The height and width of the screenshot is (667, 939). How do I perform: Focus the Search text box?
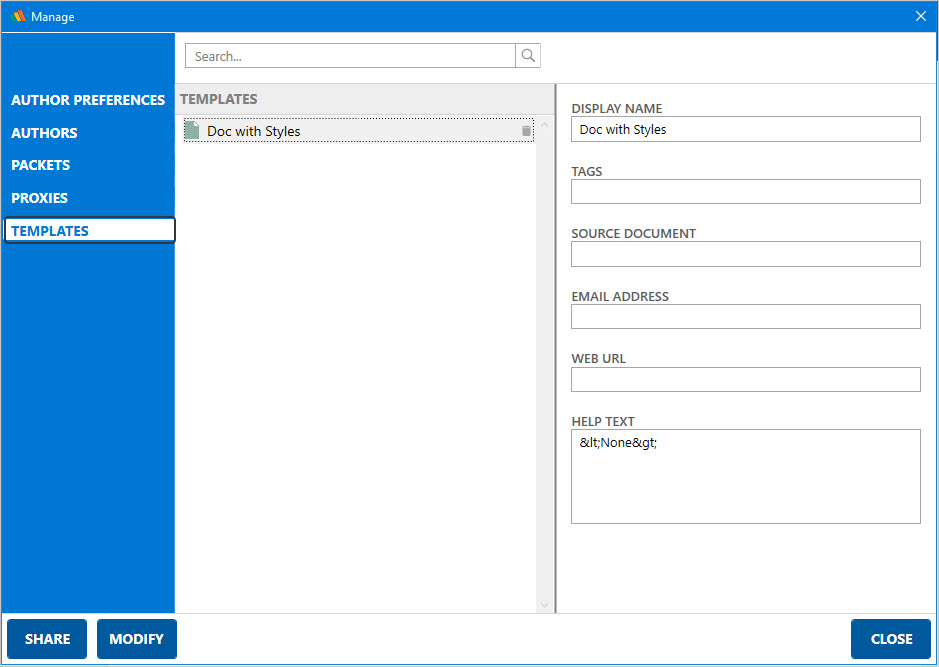tap(350, 56)
